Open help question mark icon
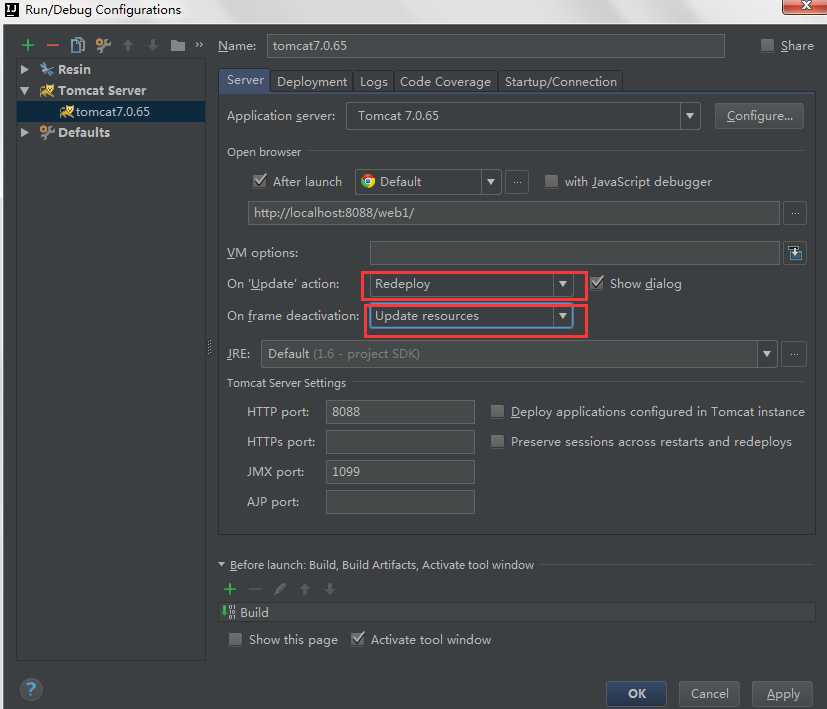Viewport: 827px width, 709px height. [31, 689]
